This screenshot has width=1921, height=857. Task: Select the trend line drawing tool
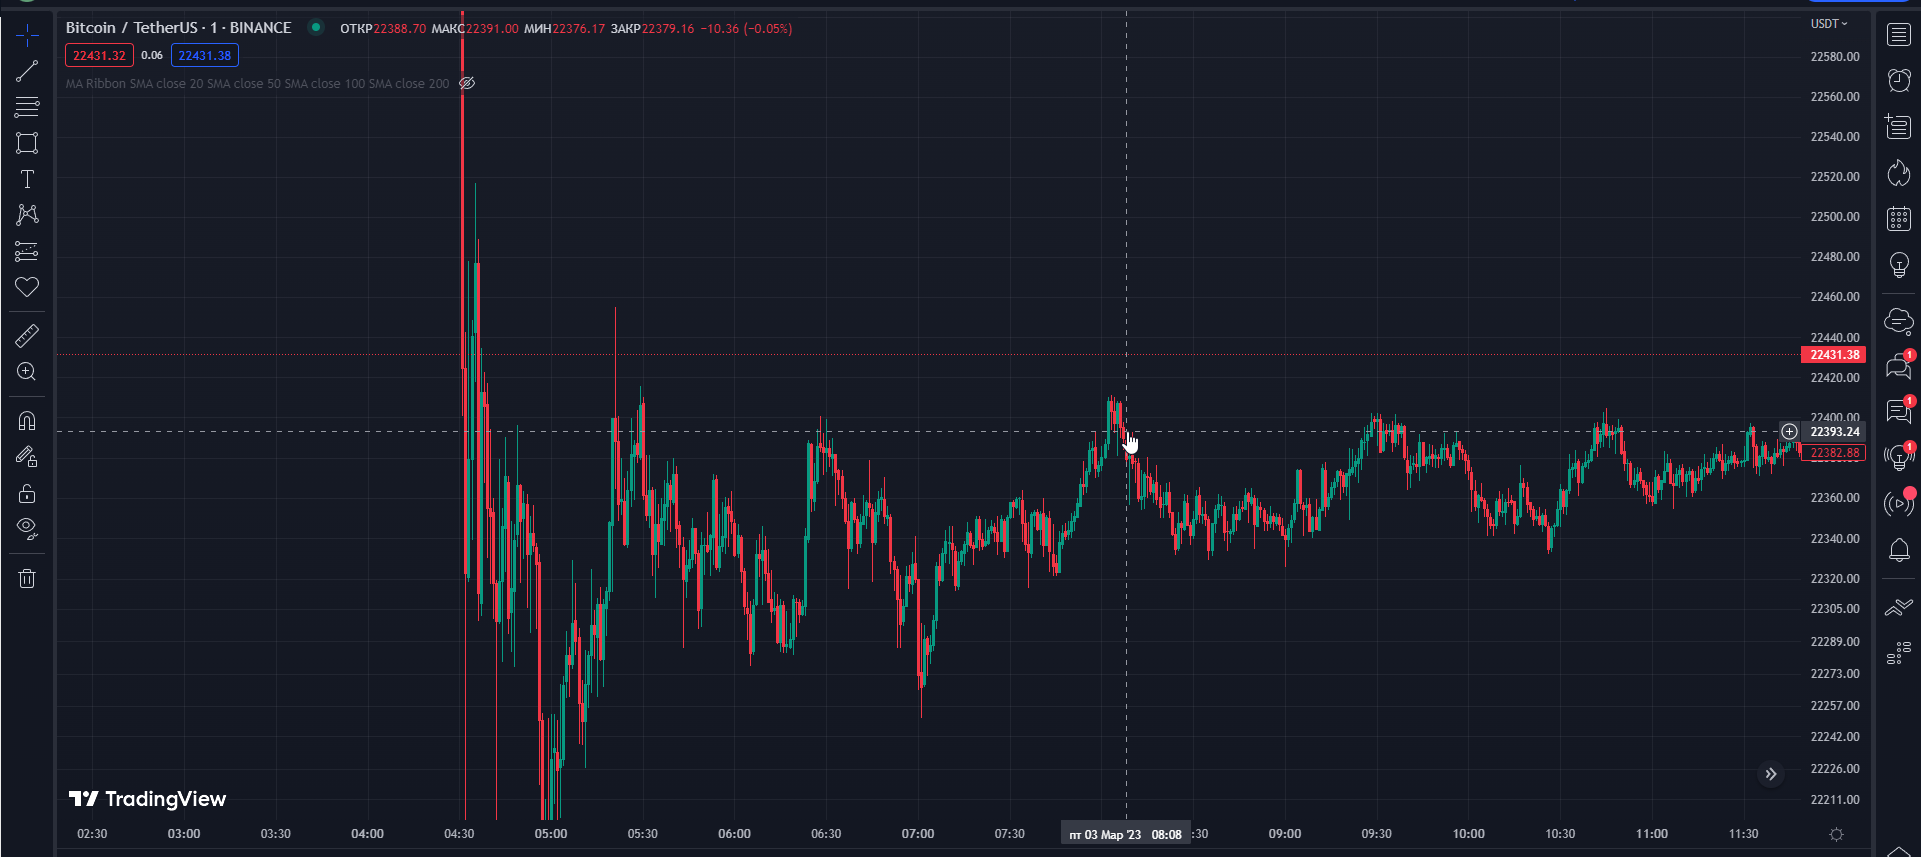(x=27, y=71)
